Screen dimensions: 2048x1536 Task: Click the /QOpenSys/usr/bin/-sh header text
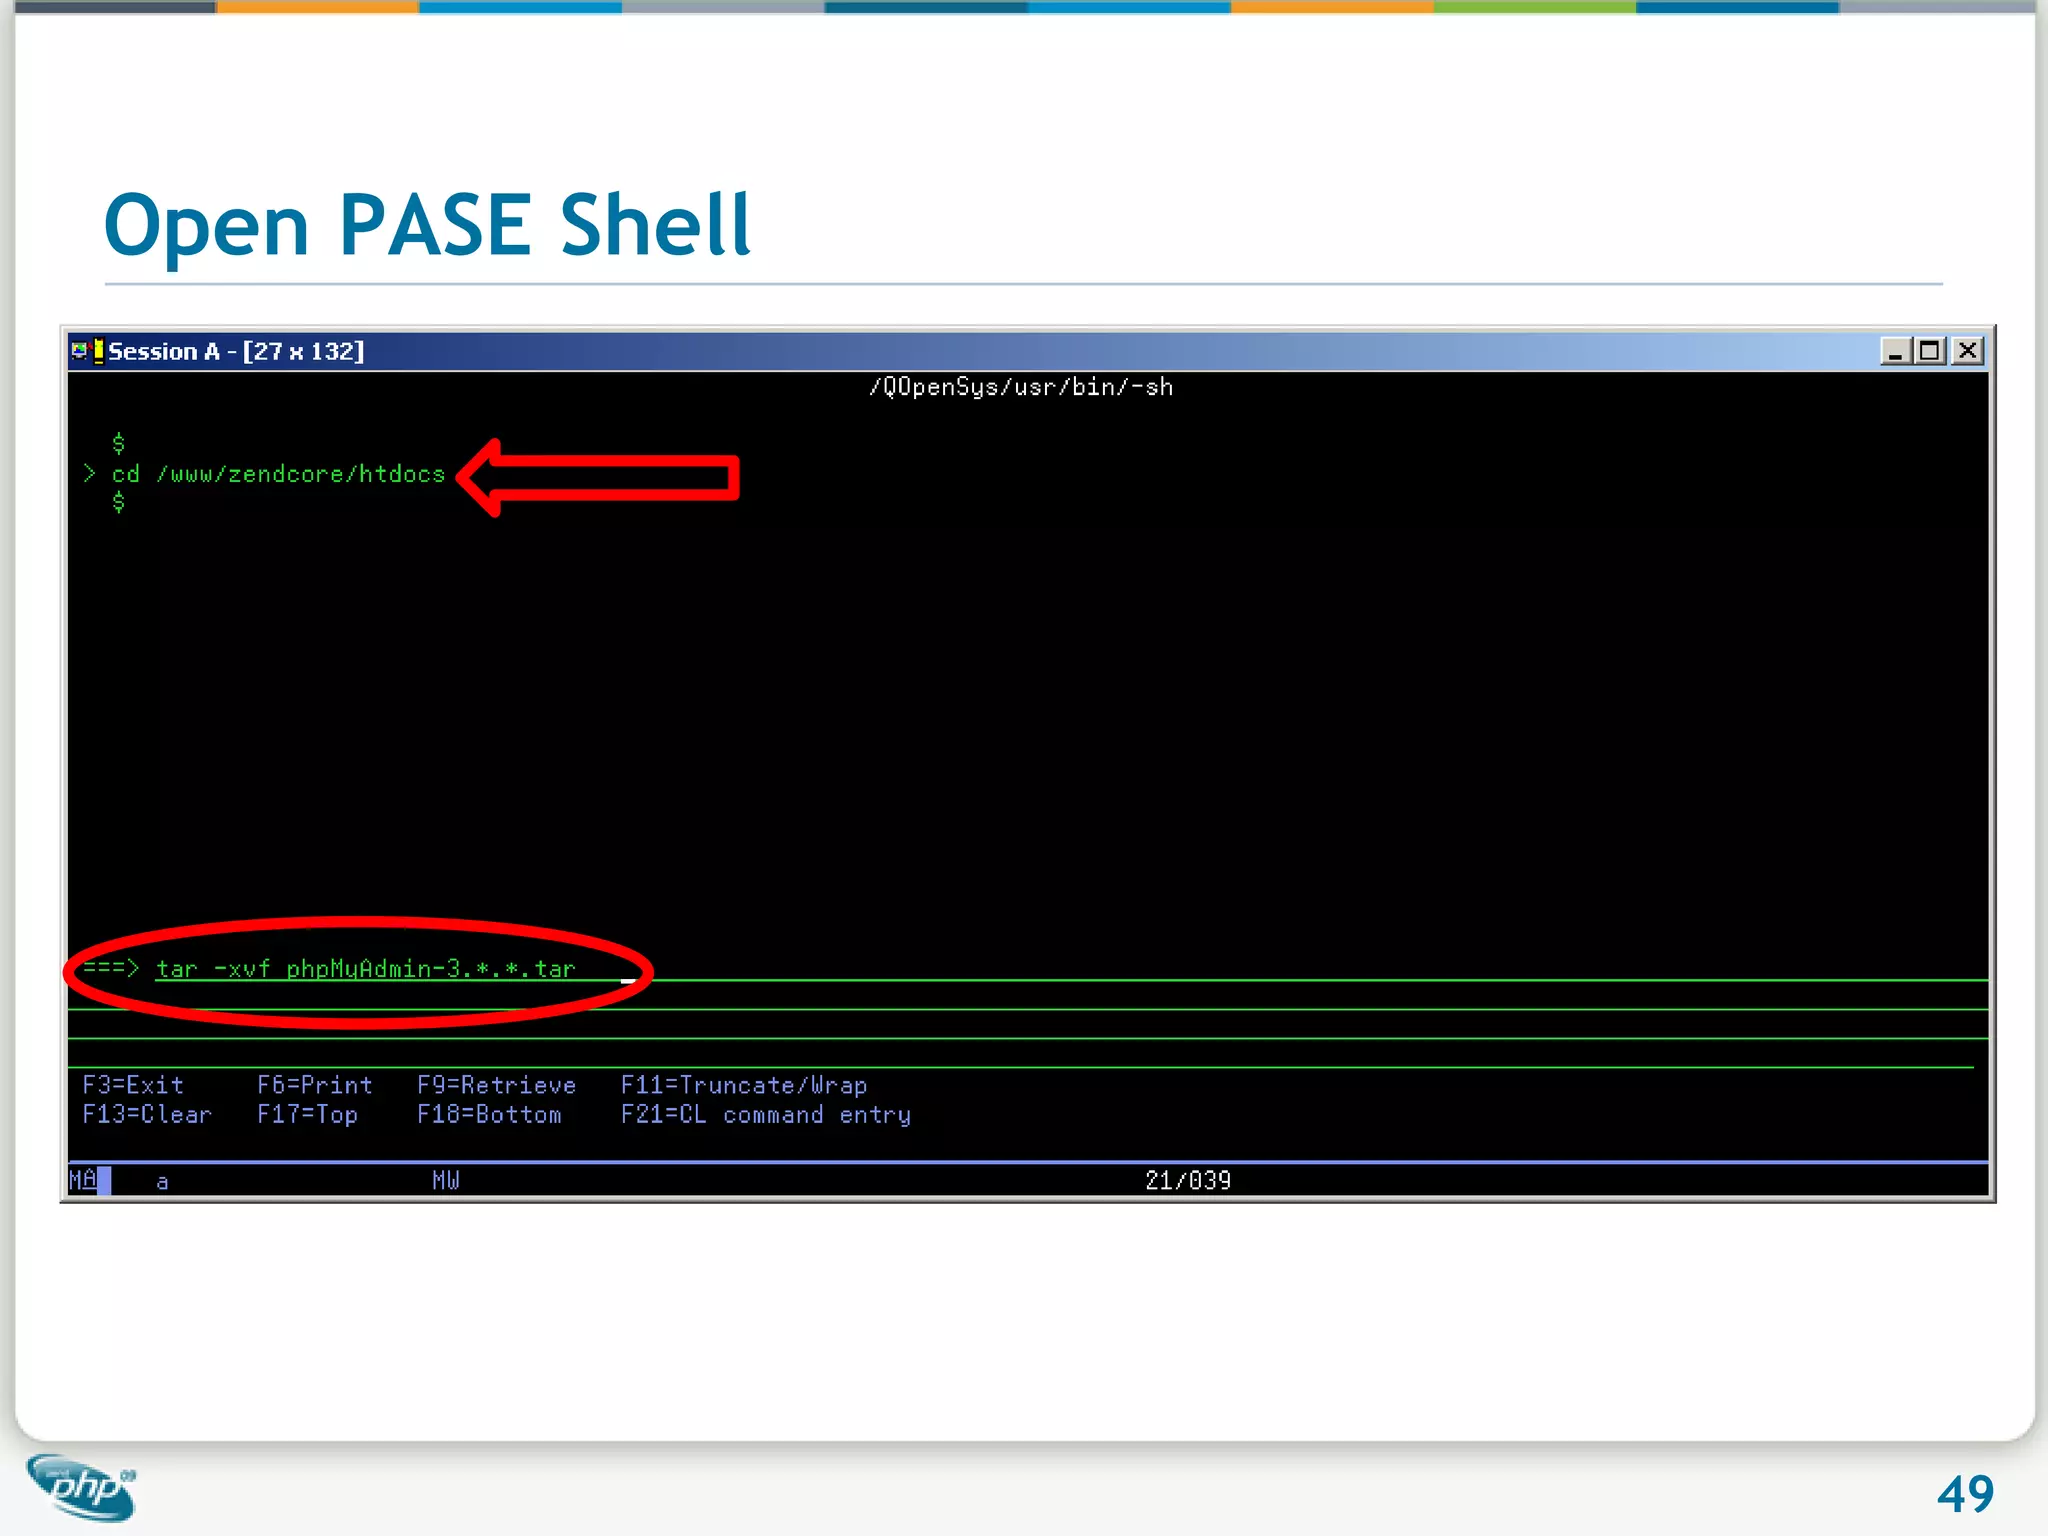[1021, 387]
